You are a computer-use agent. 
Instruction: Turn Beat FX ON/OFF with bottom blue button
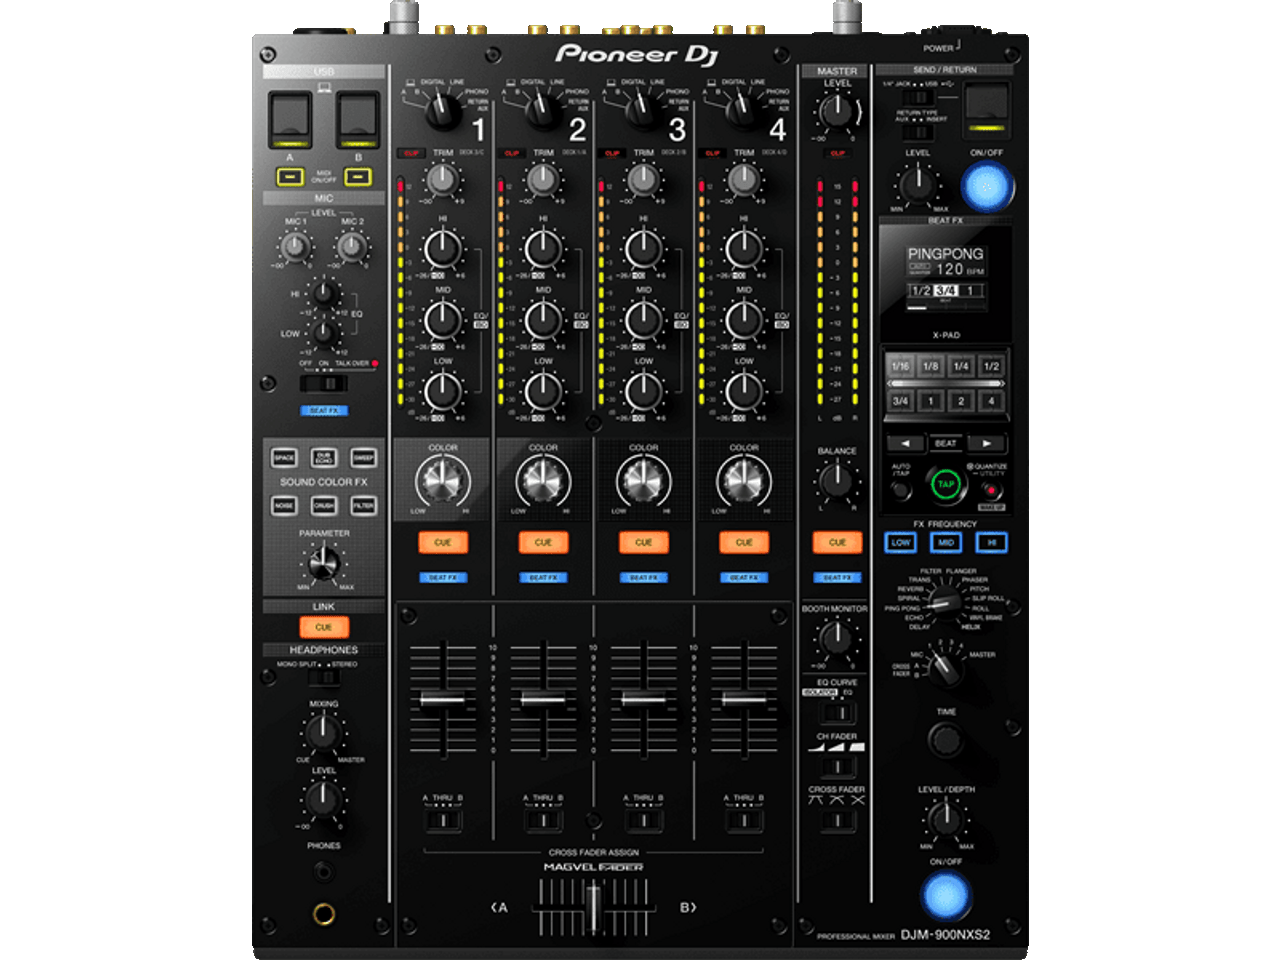point(945,895)
